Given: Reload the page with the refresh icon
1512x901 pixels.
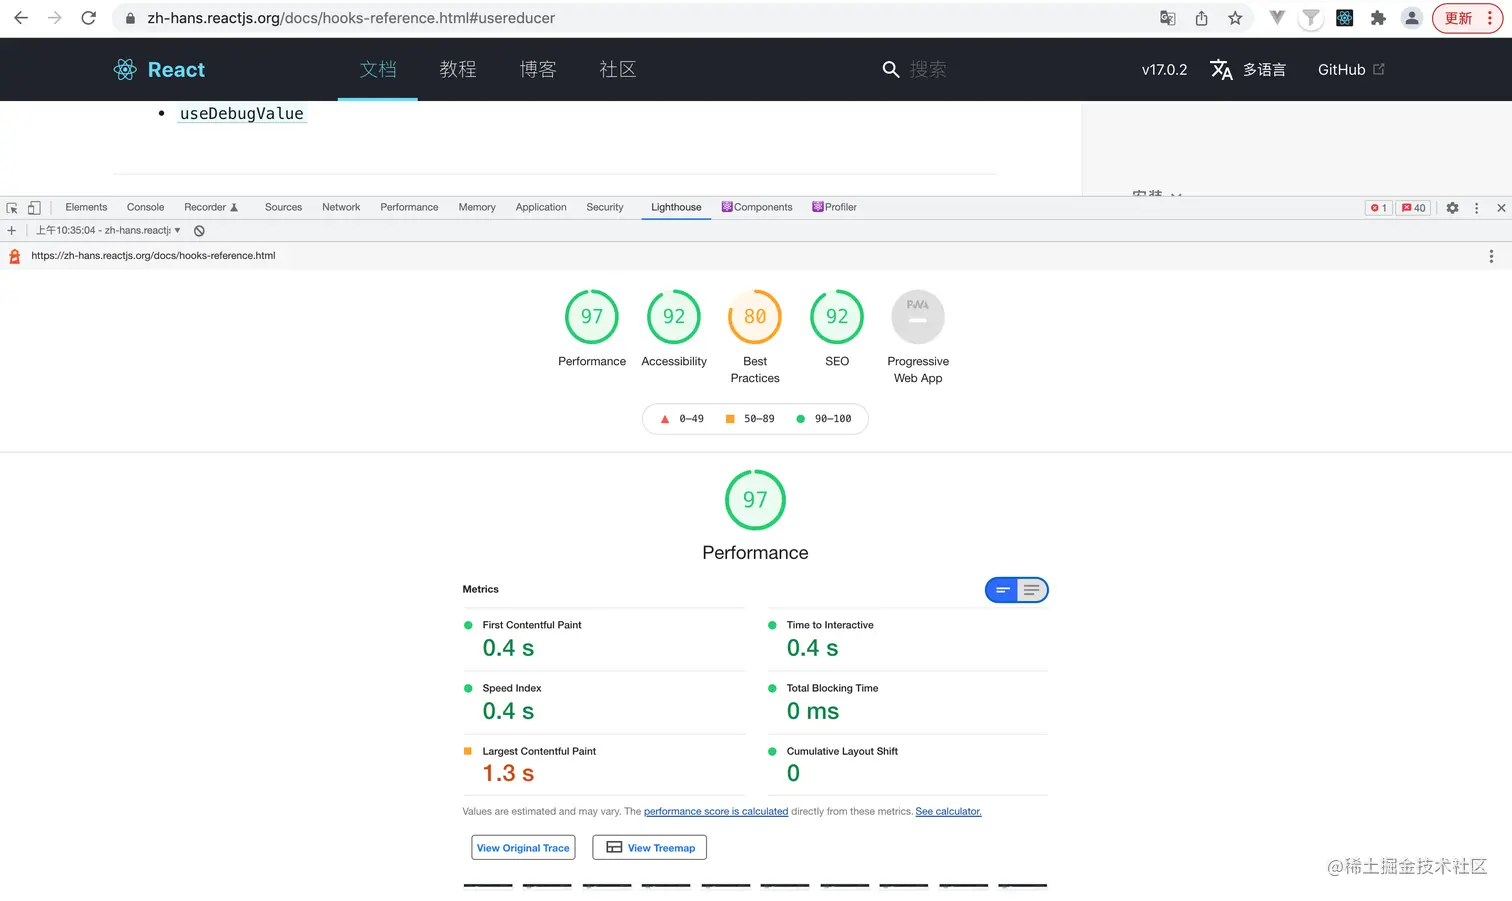Looking at the screenshot, I should [x=89, y=18].
